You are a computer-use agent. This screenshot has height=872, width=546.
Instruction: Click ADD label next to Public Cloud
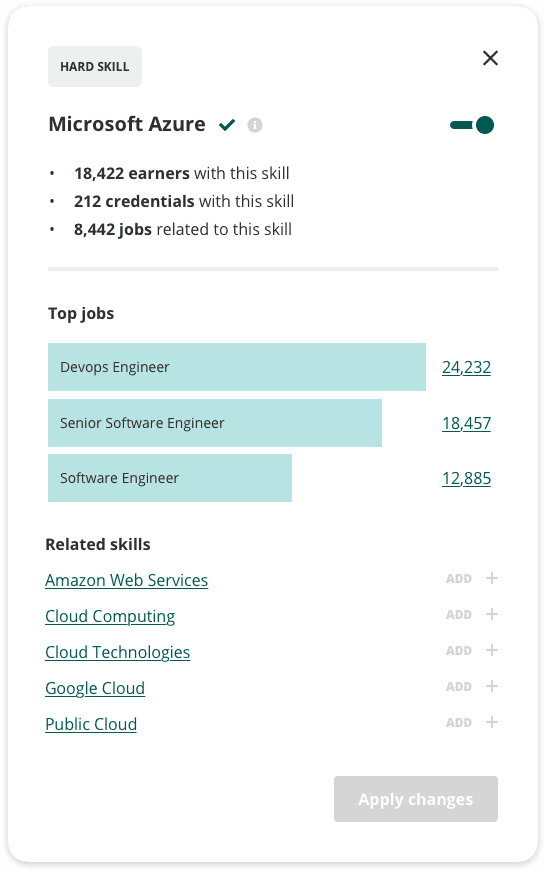click(x=459, y=723)
